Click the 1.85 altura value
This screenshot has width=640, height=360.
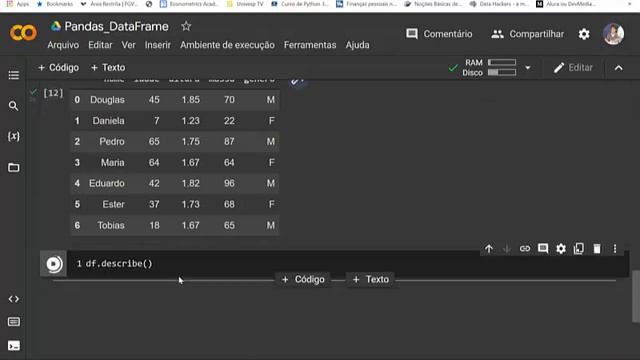point(191,100)
